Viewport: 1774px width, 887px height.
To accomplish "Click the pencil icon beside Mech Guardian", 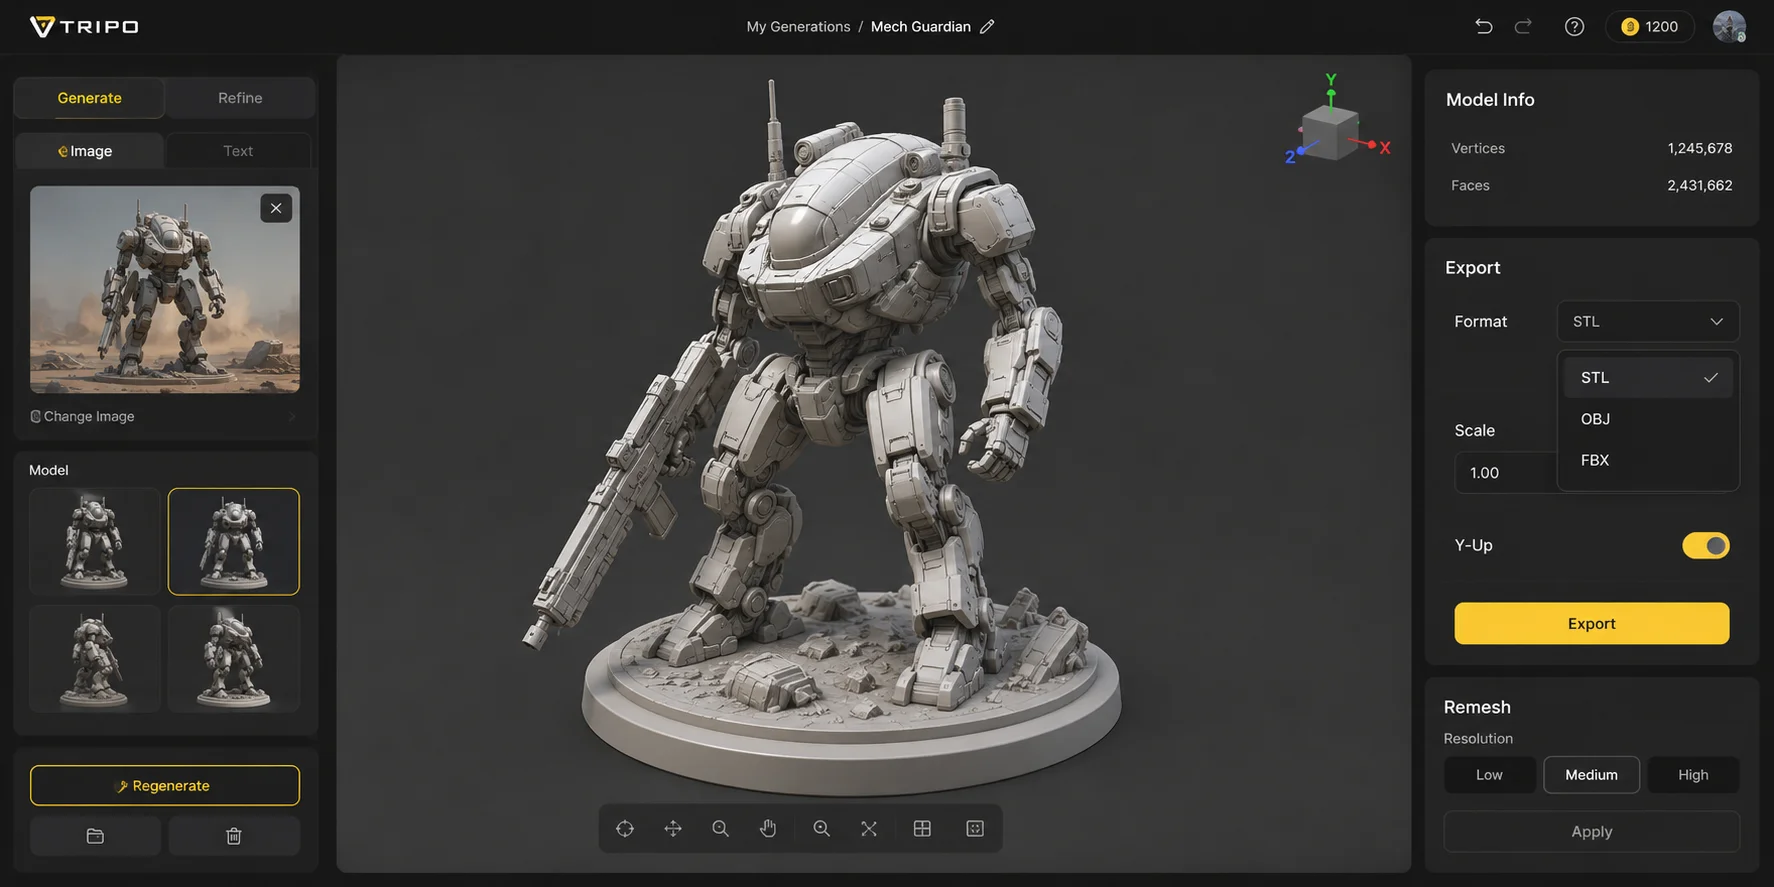I will (987, 27).
